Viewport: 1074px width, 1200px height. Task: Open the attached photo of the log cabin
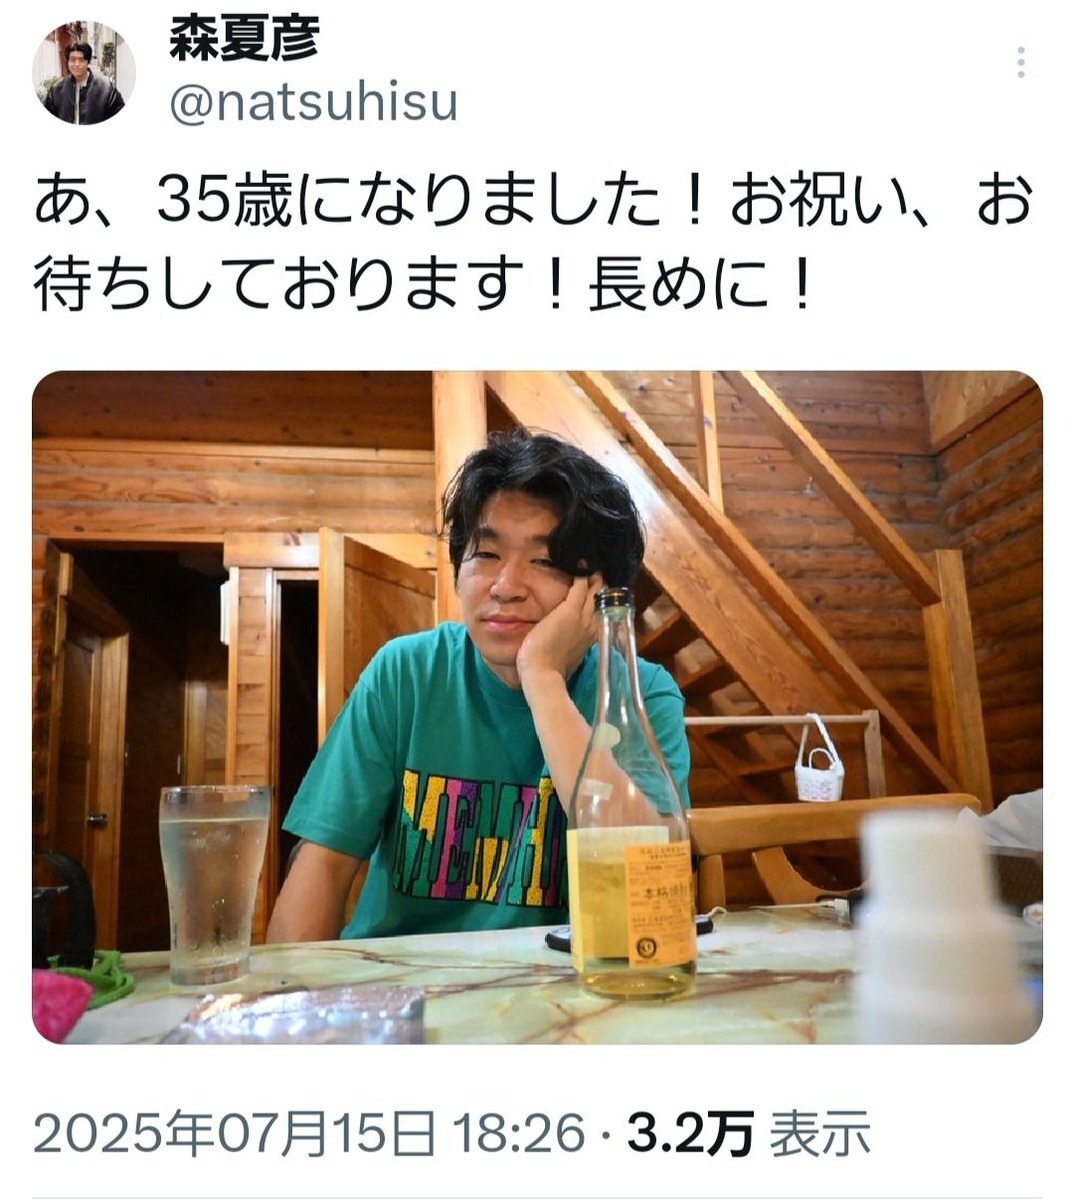pyautogui.click(x=537, y=707)
